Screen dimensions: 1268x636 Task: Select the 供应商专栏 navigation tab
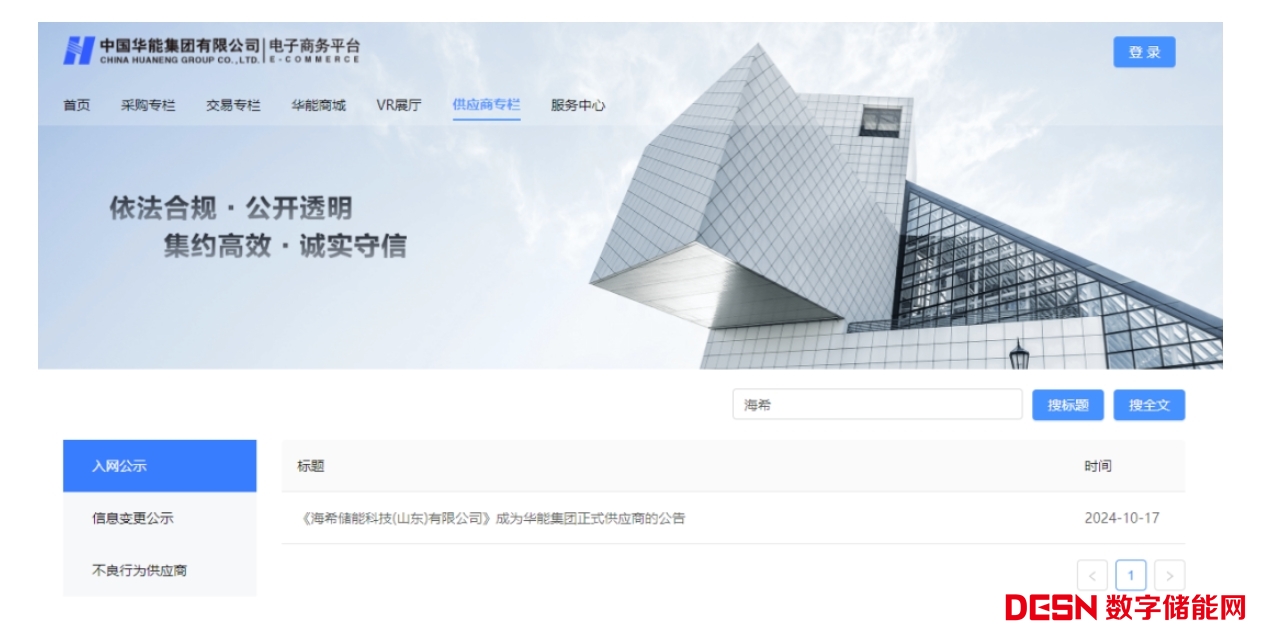click(486, 105)
